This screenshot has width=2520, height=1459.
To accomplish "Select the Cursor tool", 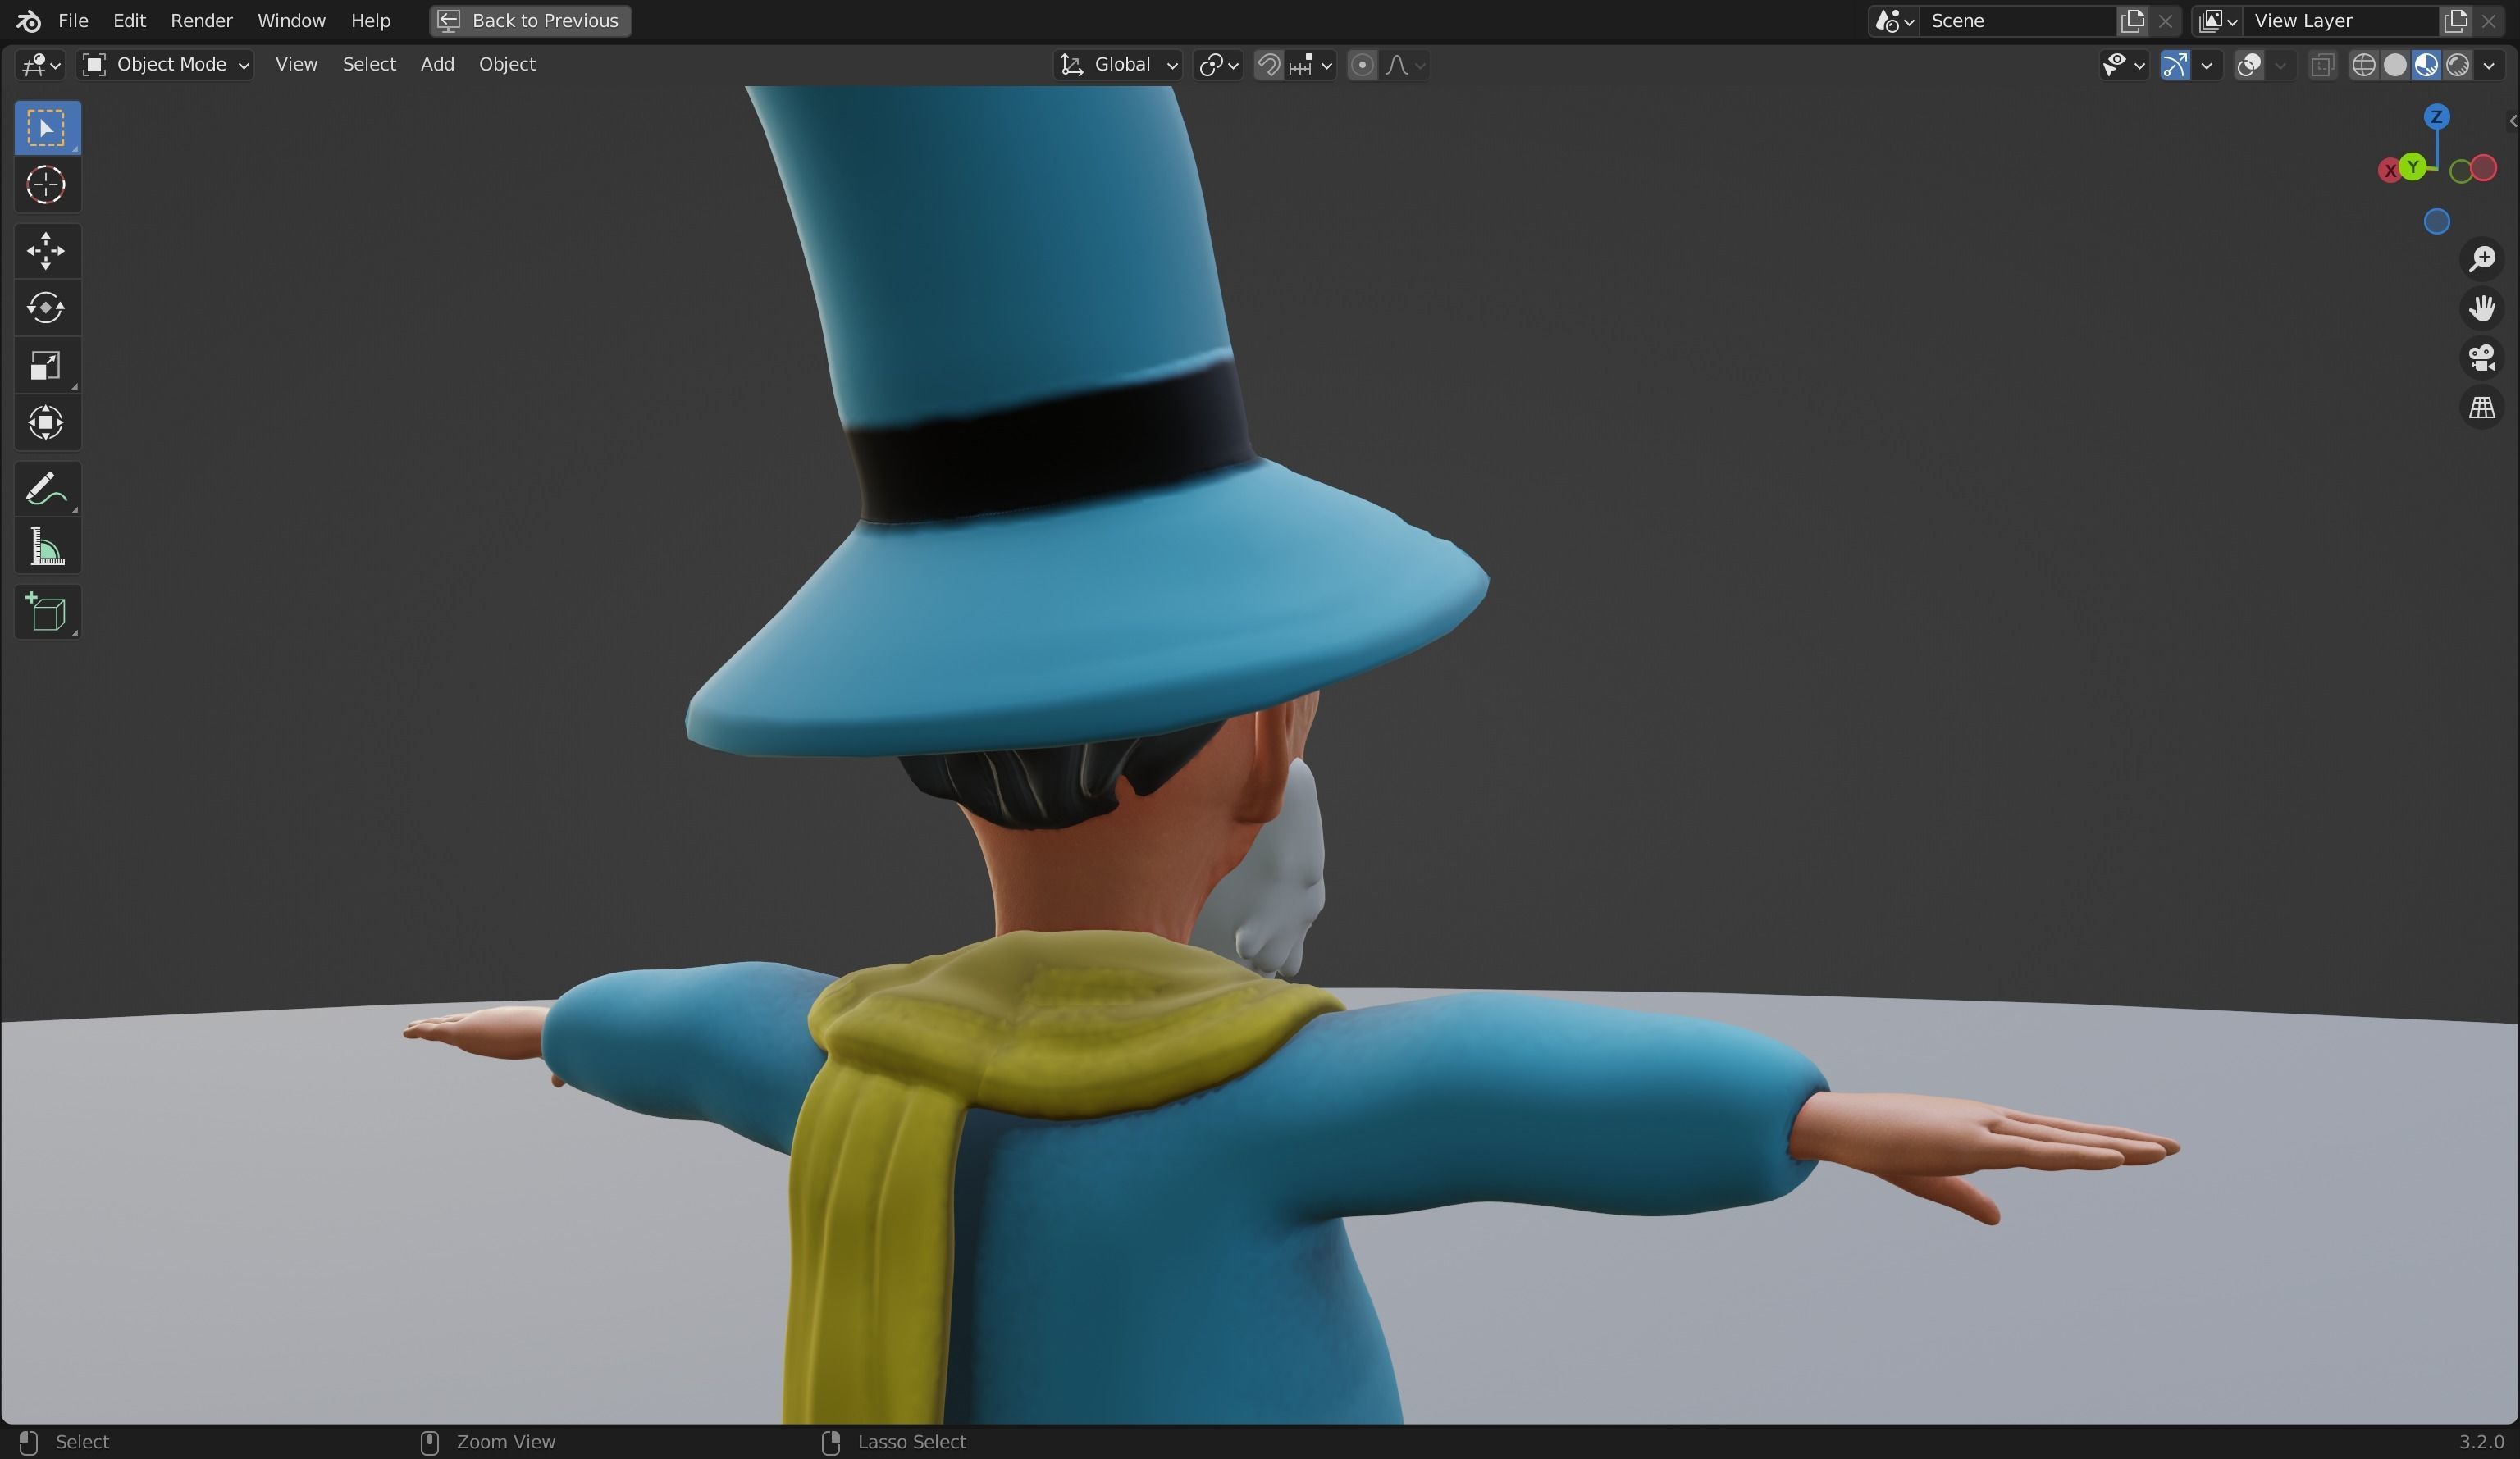I will point(46,185).
